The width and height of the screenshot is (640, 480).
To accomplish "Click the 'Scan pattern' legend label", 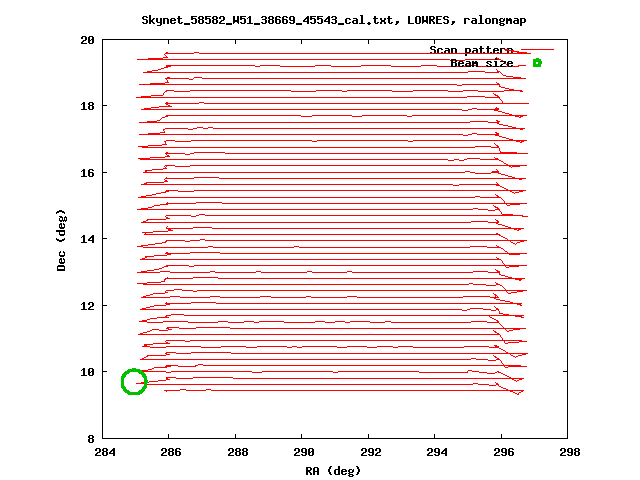I will tap(471, 50).
